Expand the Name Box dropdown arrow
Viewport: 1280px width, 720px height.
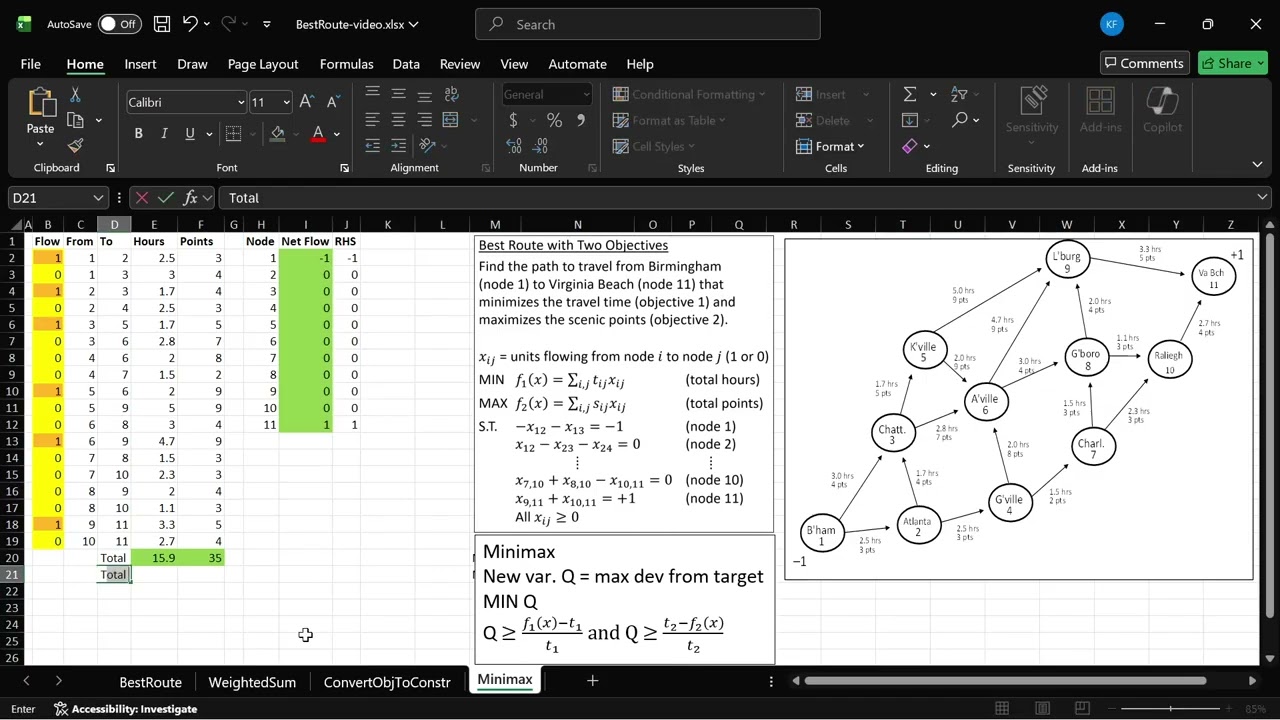(x=97, y=198)
